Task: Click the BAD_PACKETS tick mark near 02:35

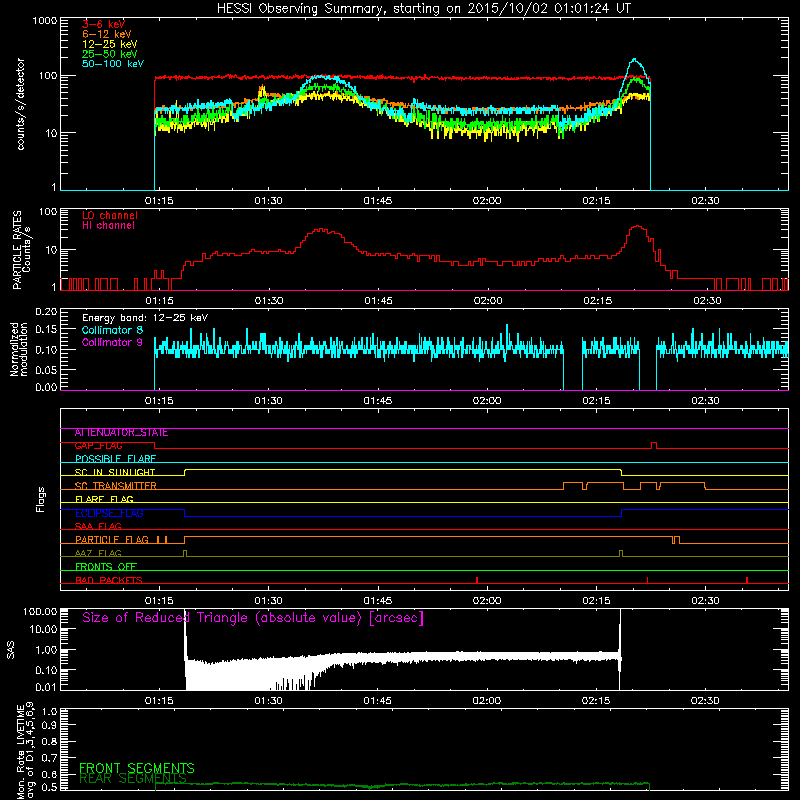Action: click(x=746, y=580)
